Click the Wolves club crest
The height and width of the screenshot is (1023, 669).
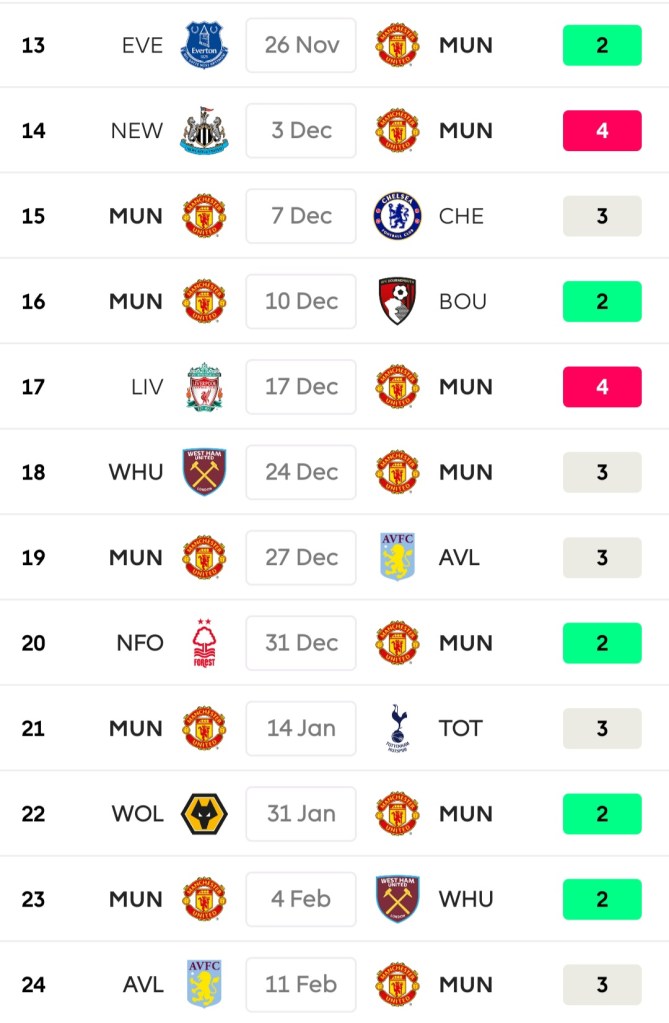[x=204, y=814]
